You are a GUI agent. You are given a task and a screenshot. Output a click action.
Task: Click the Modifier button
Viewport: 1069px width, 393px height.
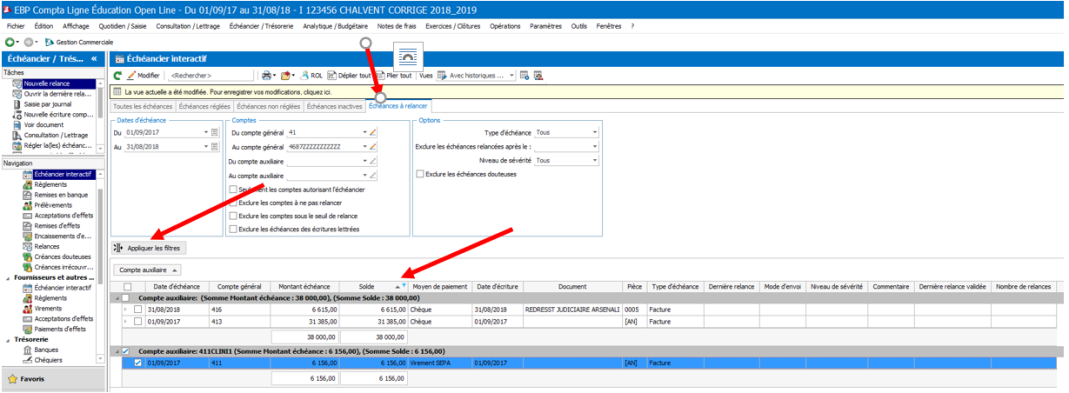pos(143,76)
